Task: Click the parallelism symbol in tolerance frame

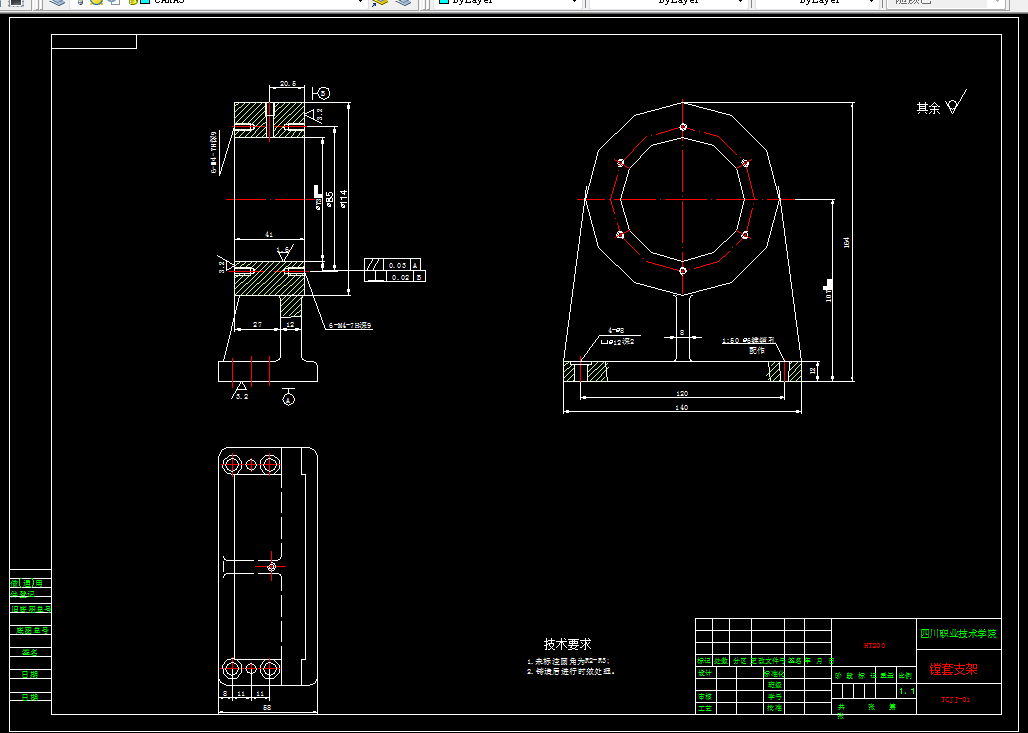Action: point(374,265)
